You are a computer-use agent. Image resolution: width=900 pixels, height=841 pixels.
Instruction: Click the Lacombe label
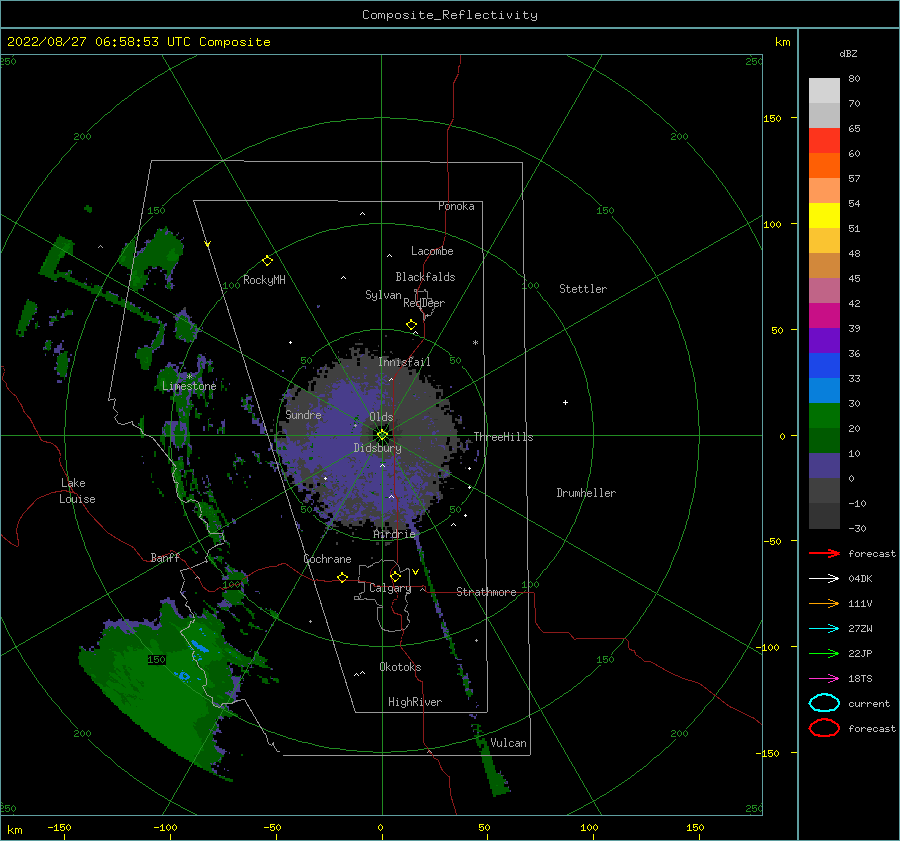pos(432,251)
